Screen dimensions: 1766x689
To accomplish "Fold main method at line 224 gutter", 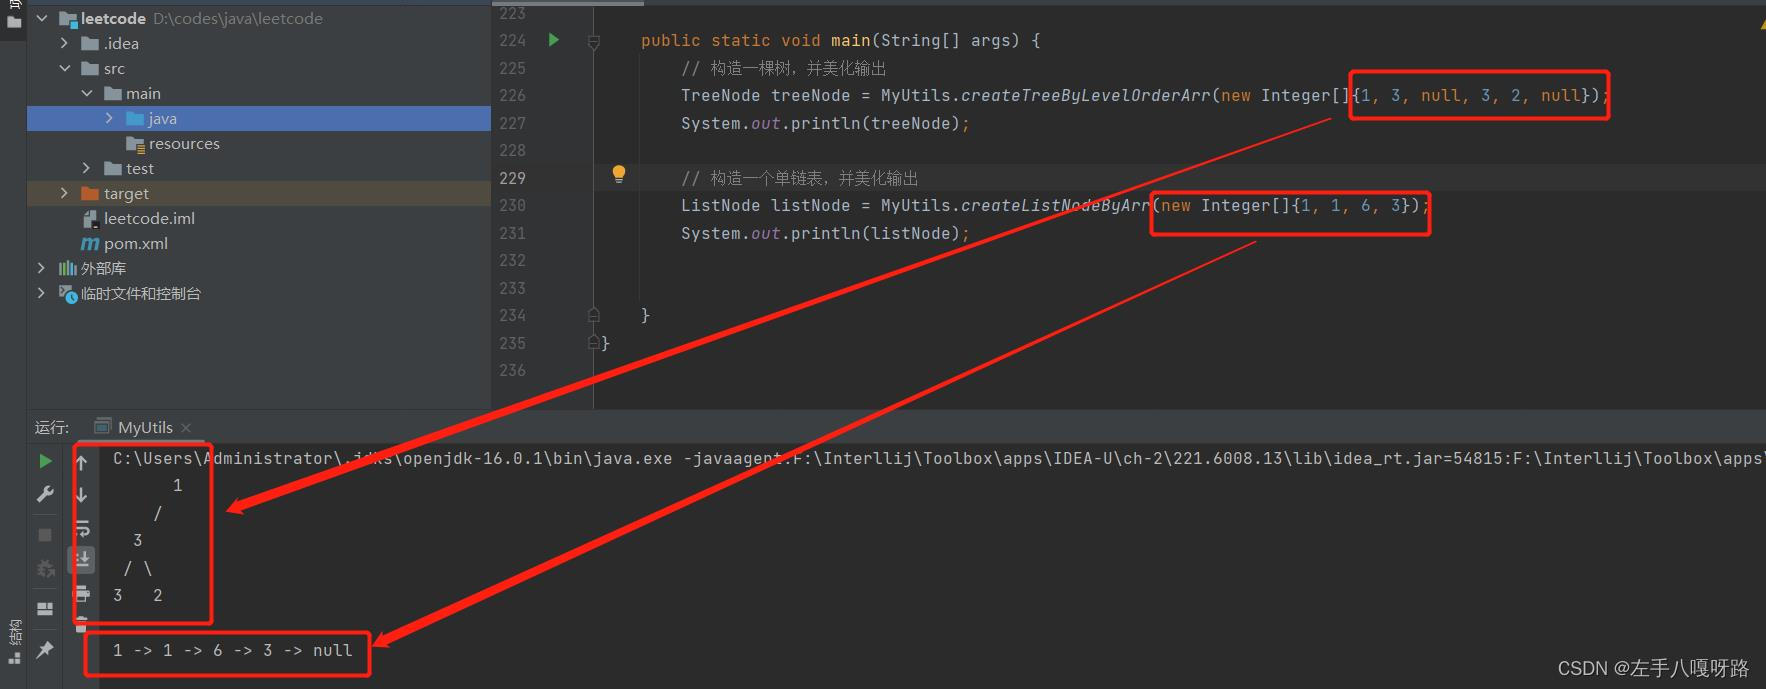I will [593, 41].
